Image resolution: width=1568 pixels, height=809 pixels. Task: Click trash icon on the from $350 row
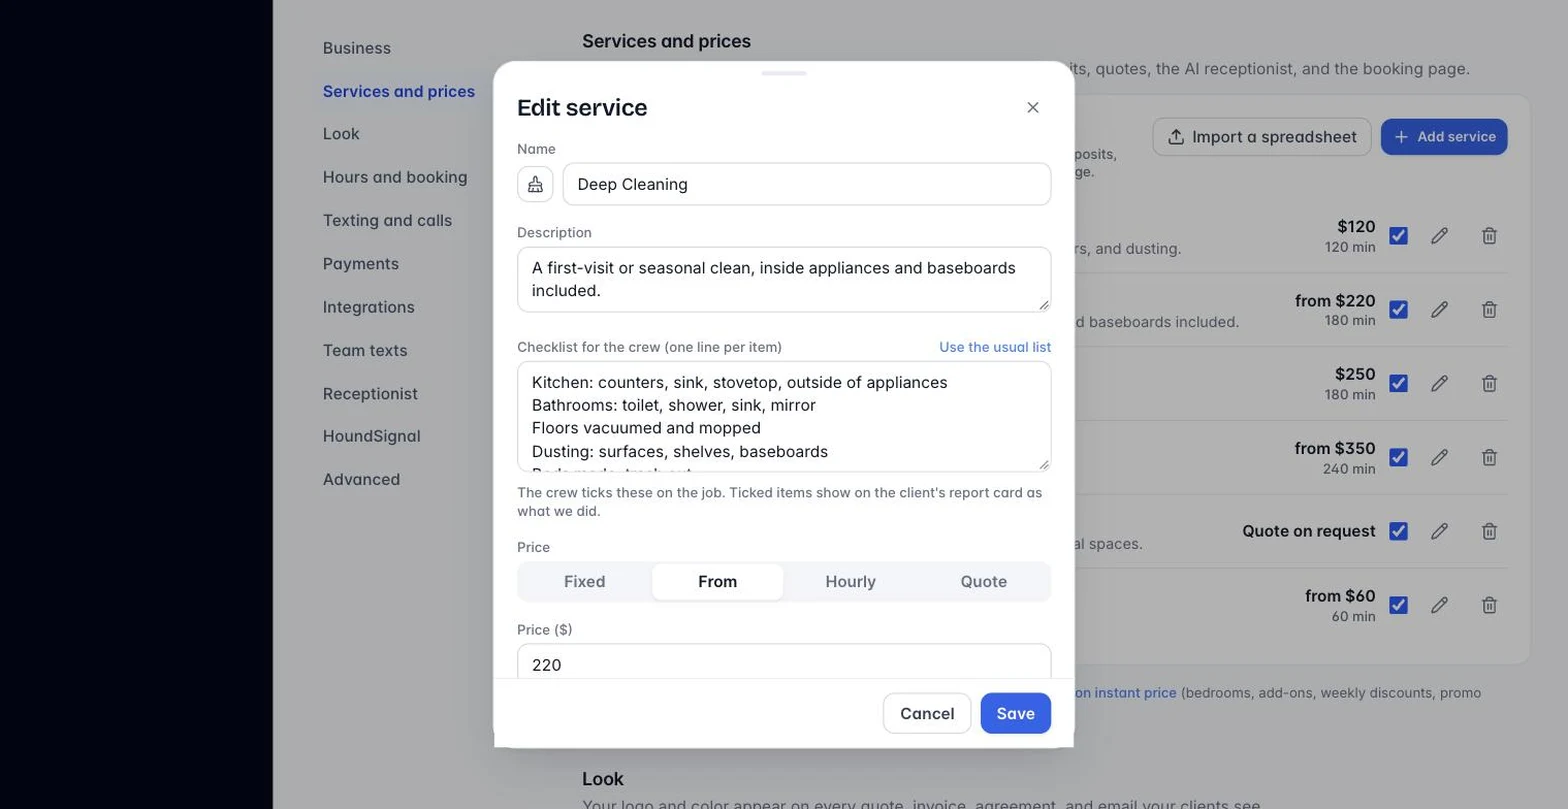(x=1489, y=457)
